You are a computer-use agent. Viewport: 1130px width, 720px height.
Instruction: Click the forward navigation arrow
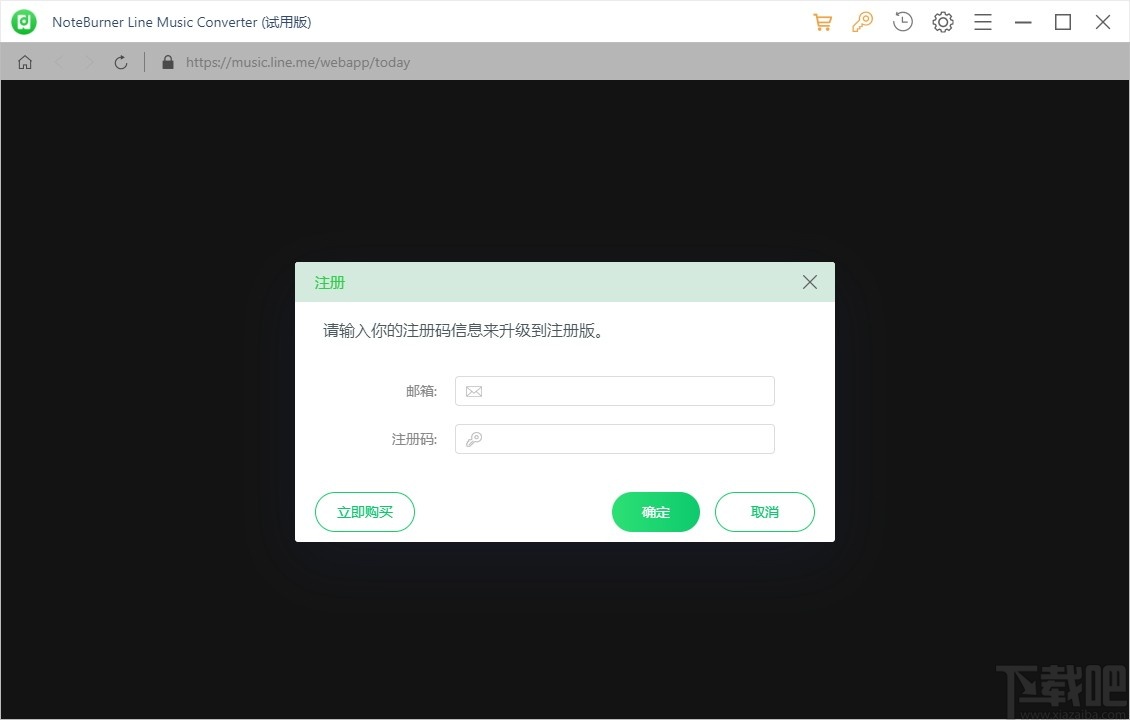tap(88, 61)
